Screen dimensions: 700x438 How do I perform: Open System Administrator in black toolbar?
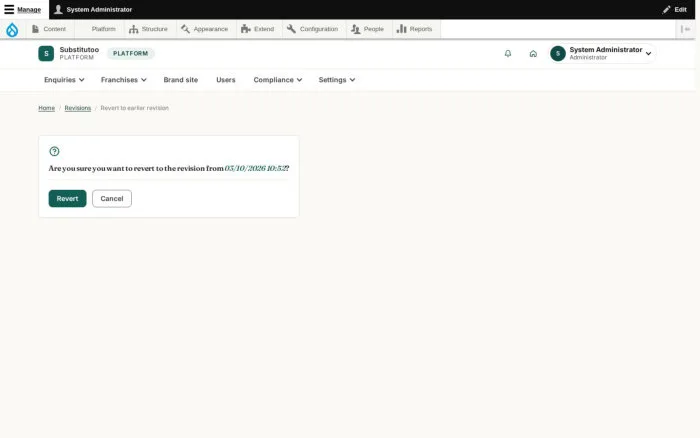pos(93,9)
